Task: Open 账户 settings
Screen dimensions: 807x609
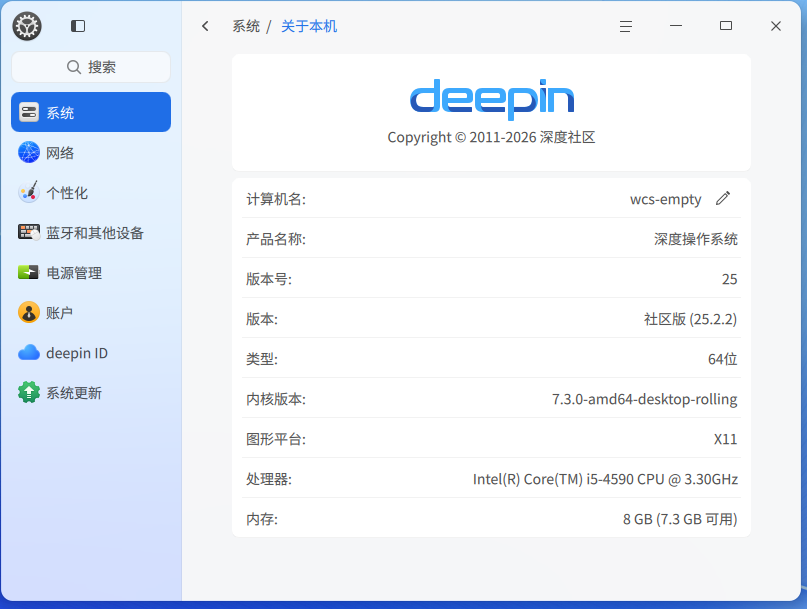Action: (x=91, y=312)
